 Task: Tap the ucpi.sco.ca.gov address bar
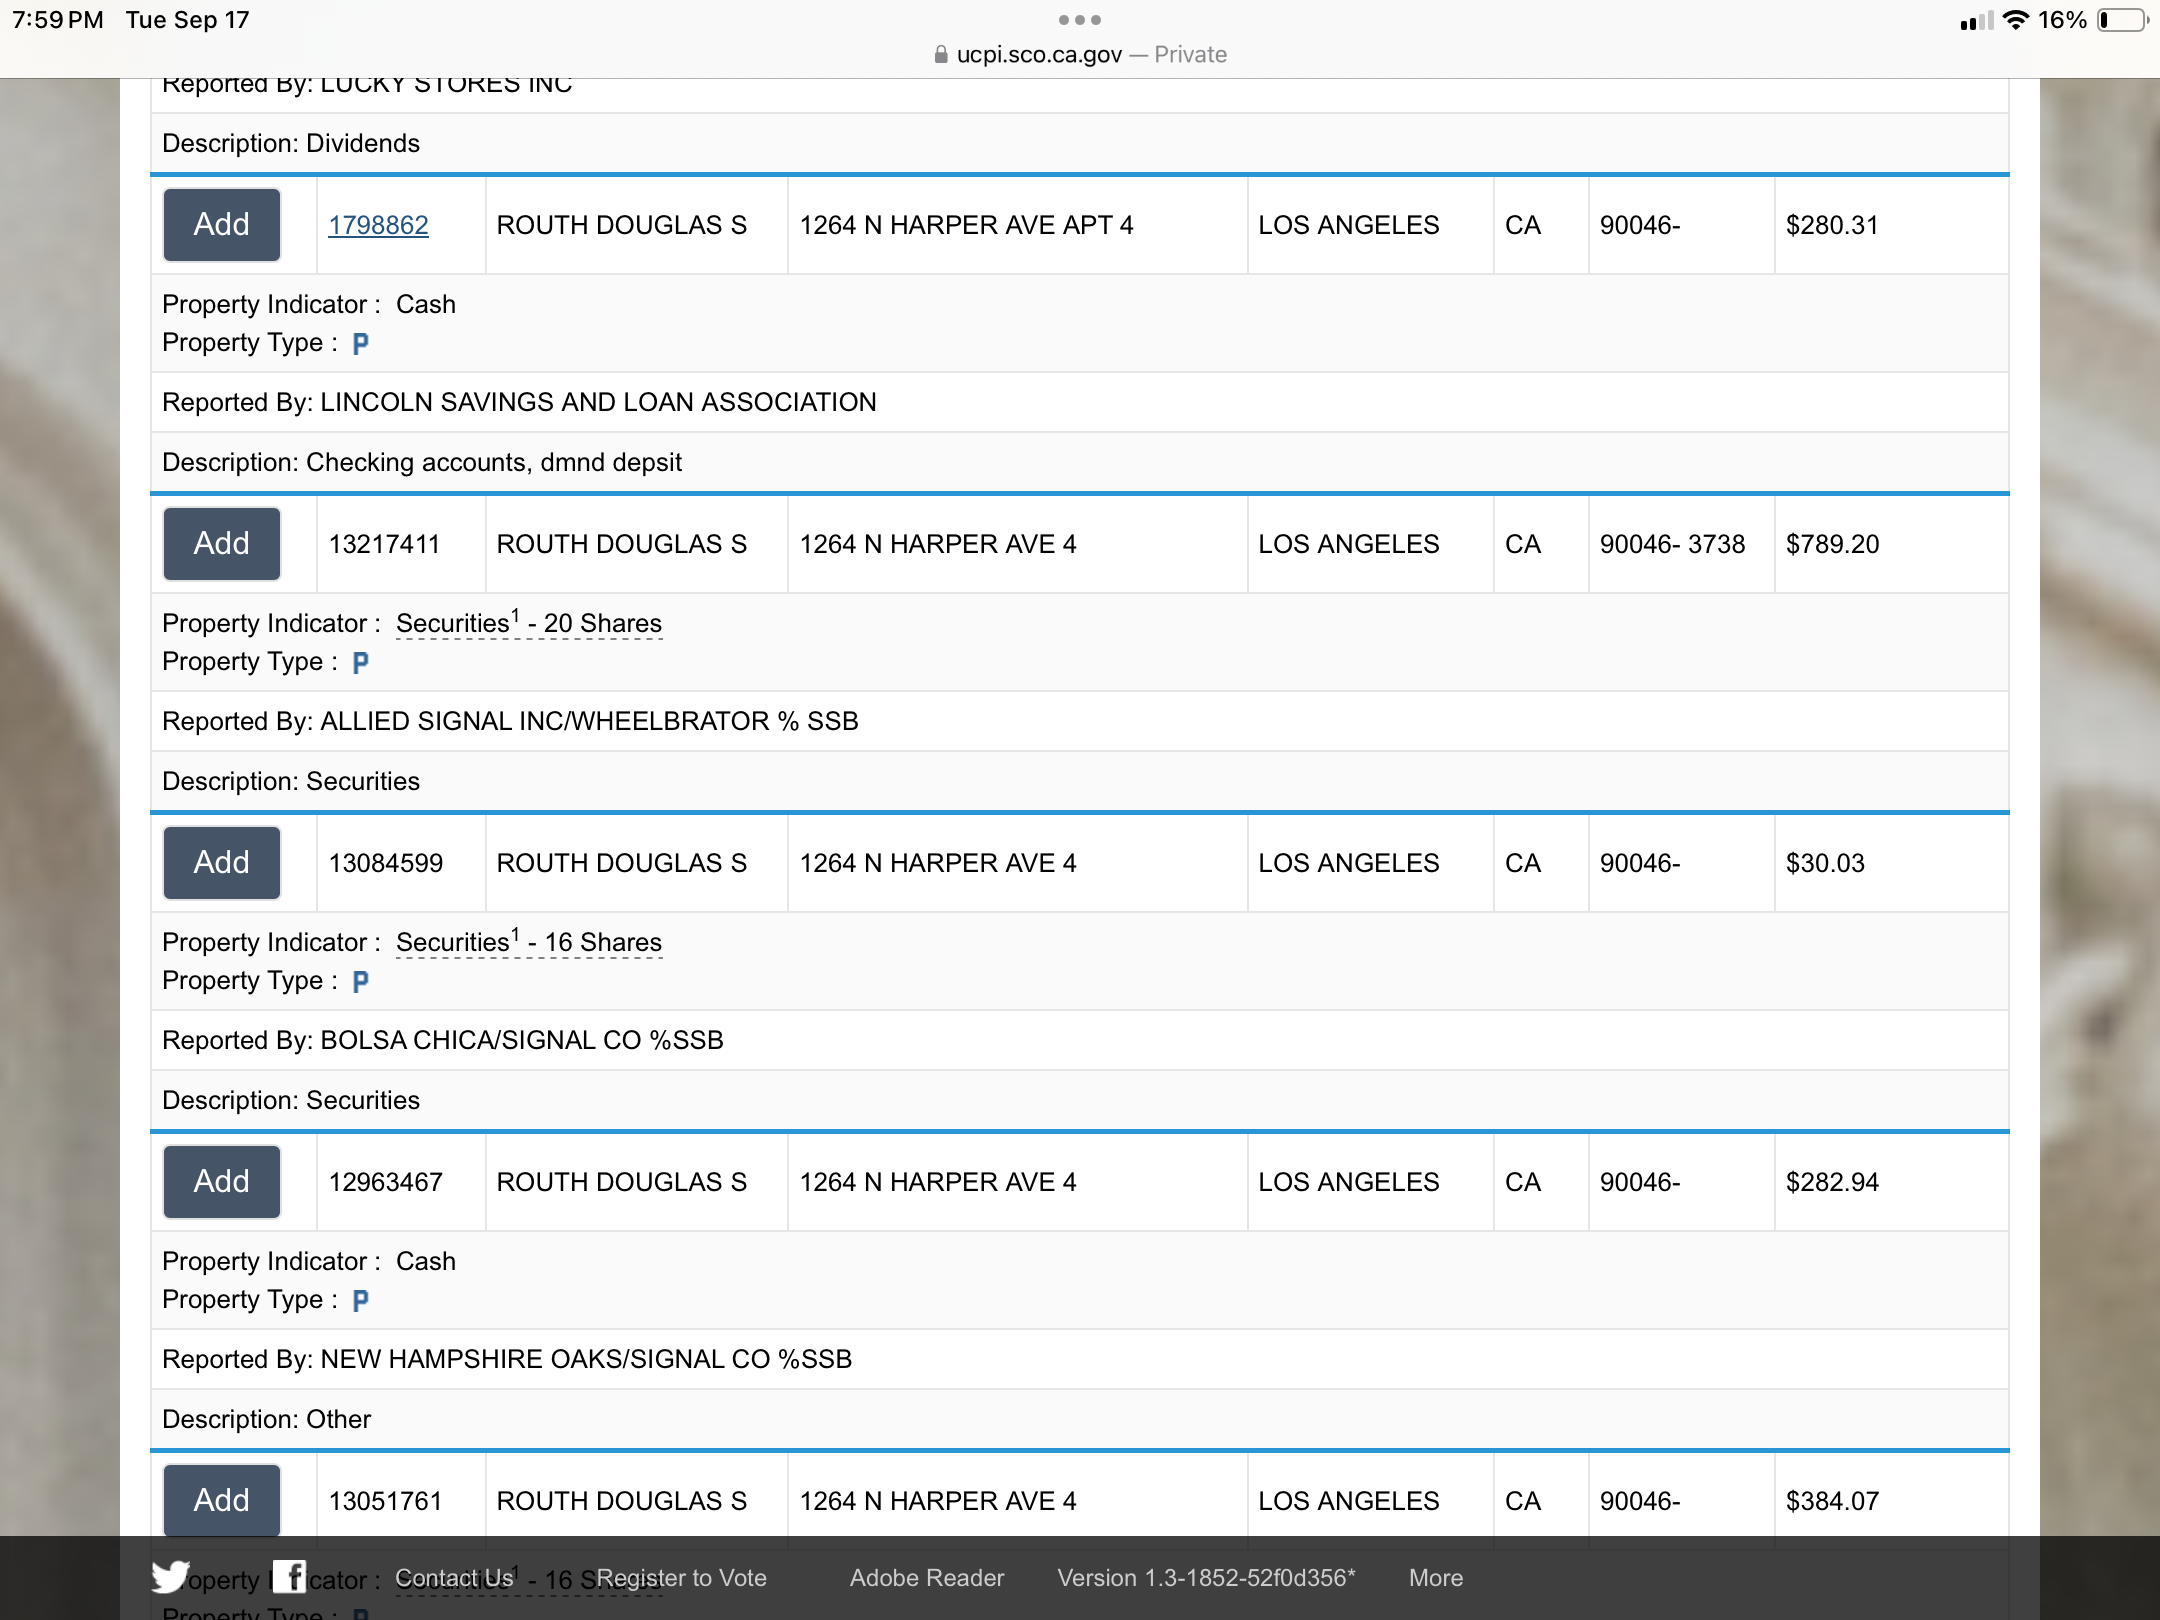(x=1080, y=54)
